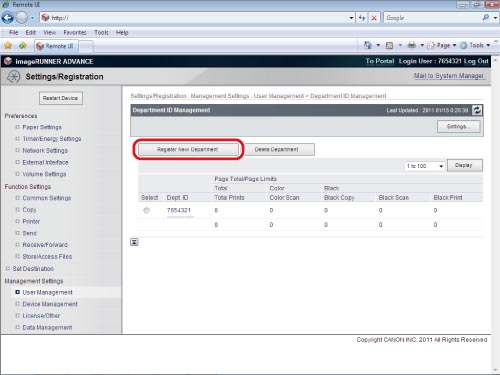
Task: Select User Management in sidebar
Action: pos(47,292)
